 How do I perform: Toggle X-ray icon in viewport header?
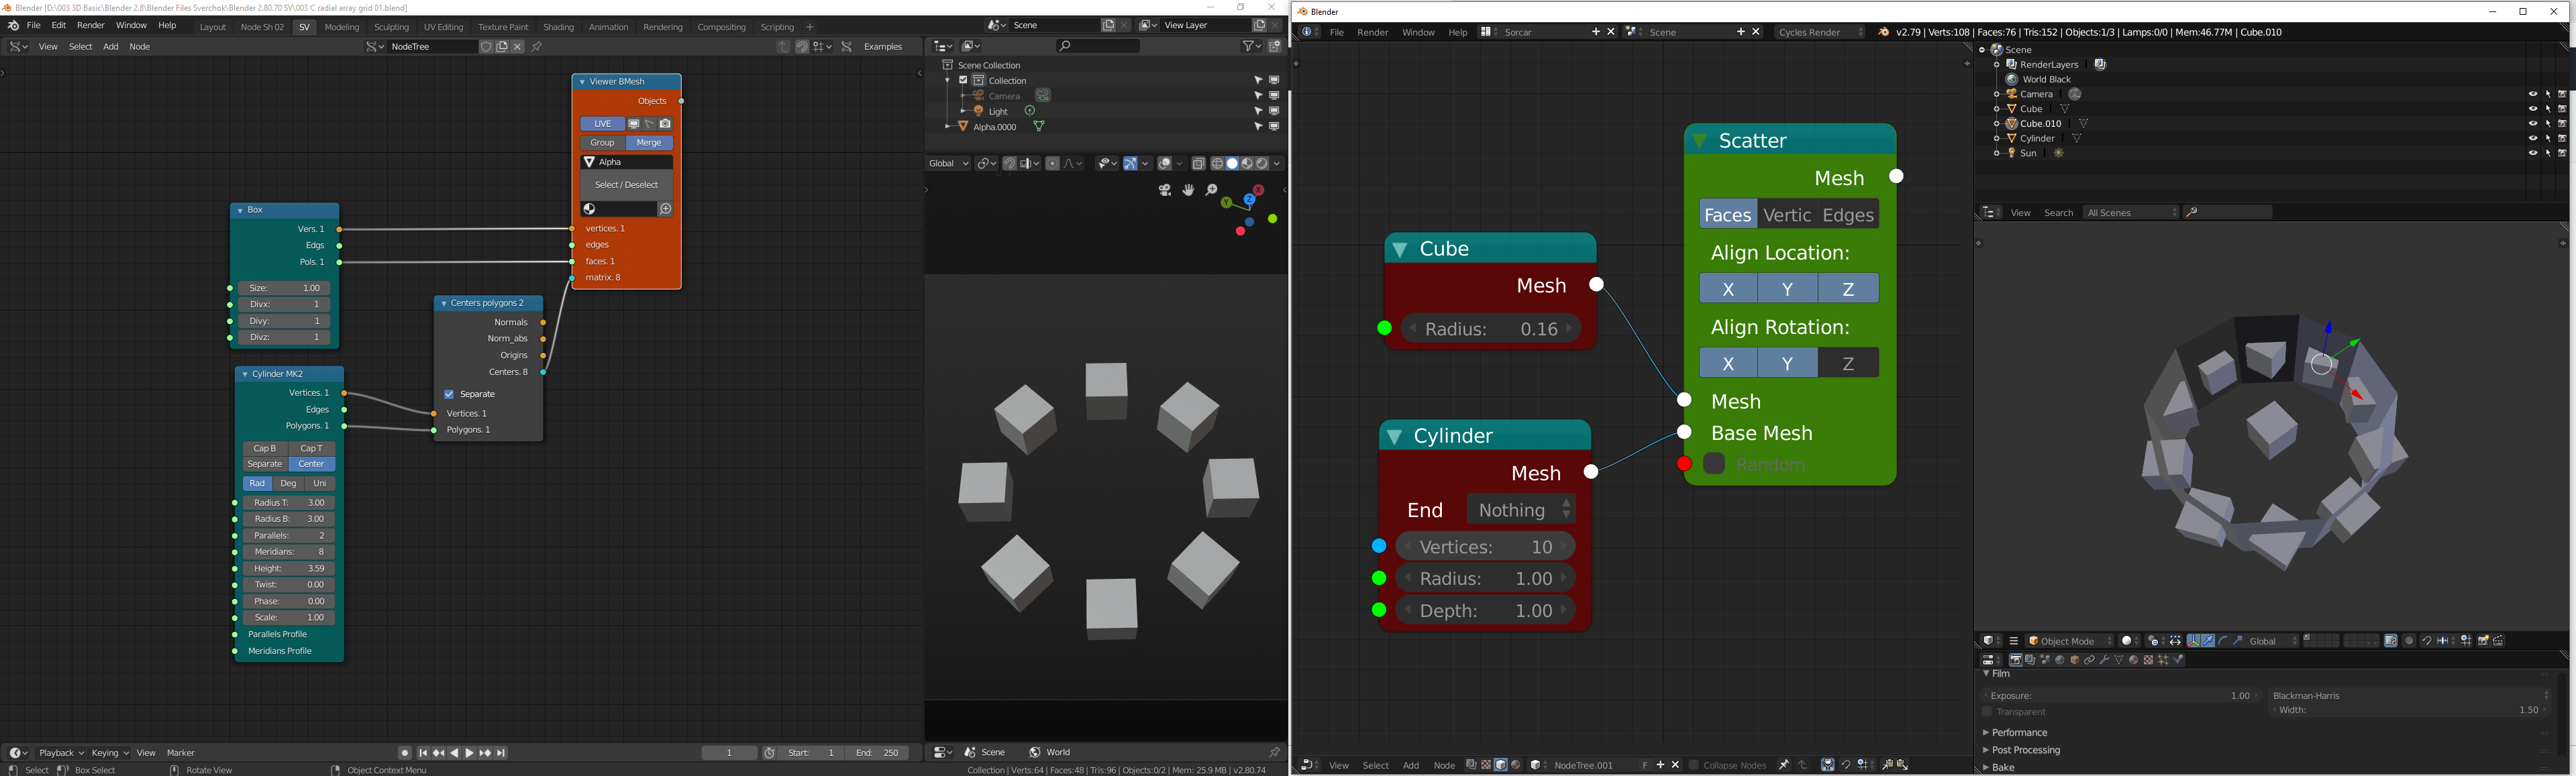(x=1198, y=164)
